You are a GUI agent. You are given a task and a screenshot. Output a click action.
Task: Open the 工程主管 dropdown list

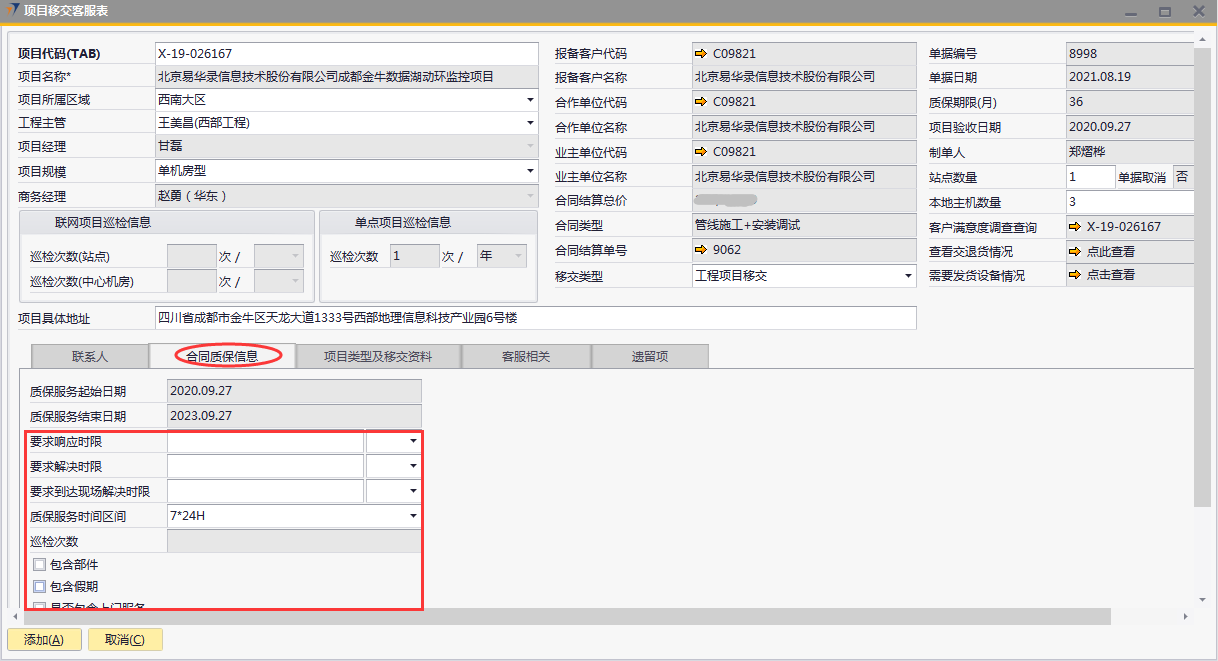(x=530, y=123)
